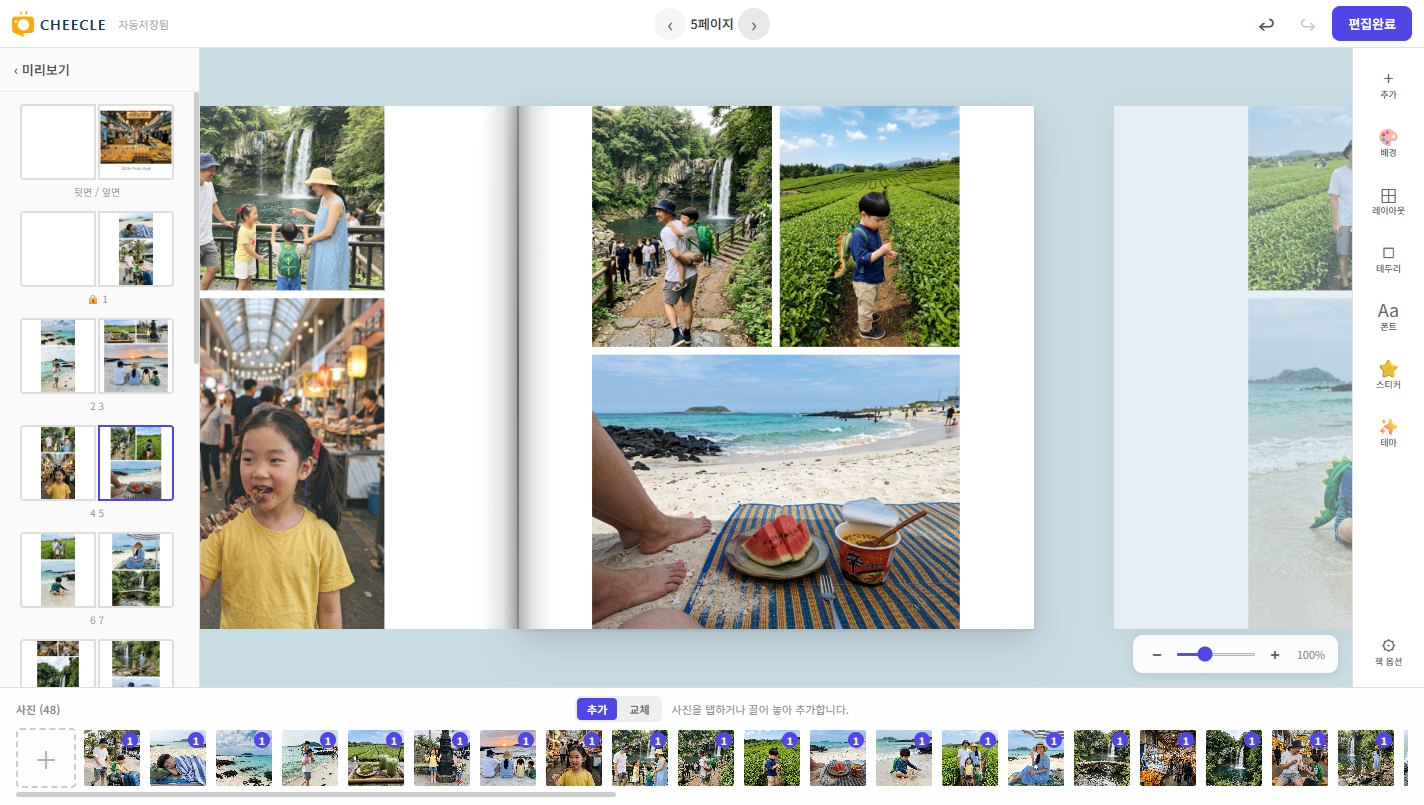The width and height of the screenshot is (1424, 805).
Task: Switch photo mode to 교체
Action: [x=639, y=709]
